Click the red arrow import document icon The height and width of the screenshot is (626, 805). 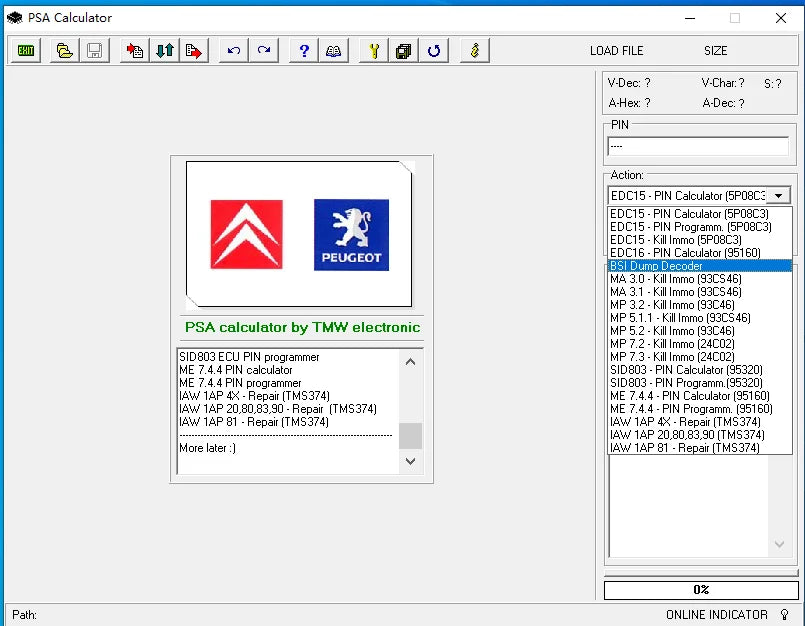[x=135, y=50]
